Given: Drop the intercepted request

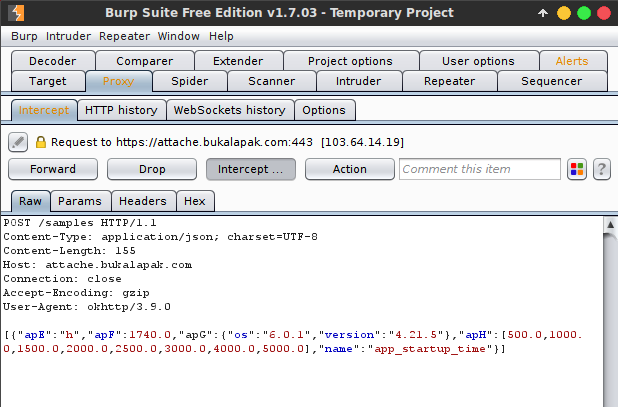Looking at the screenshot, I should pos(152,169).
